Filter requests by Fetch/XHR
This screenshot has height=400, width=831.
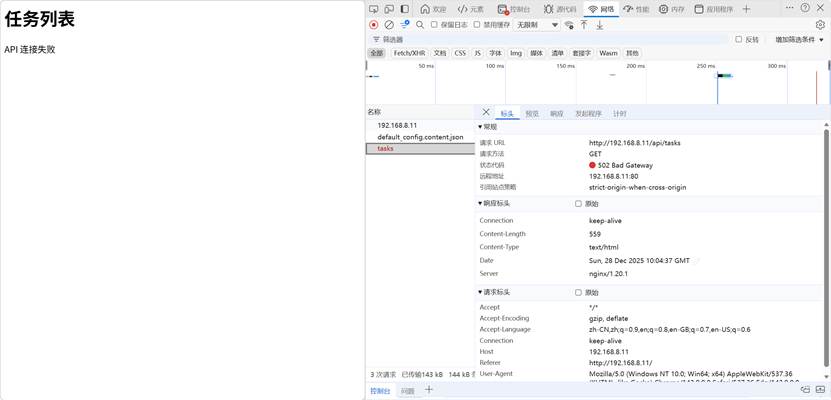pos(409,53)
